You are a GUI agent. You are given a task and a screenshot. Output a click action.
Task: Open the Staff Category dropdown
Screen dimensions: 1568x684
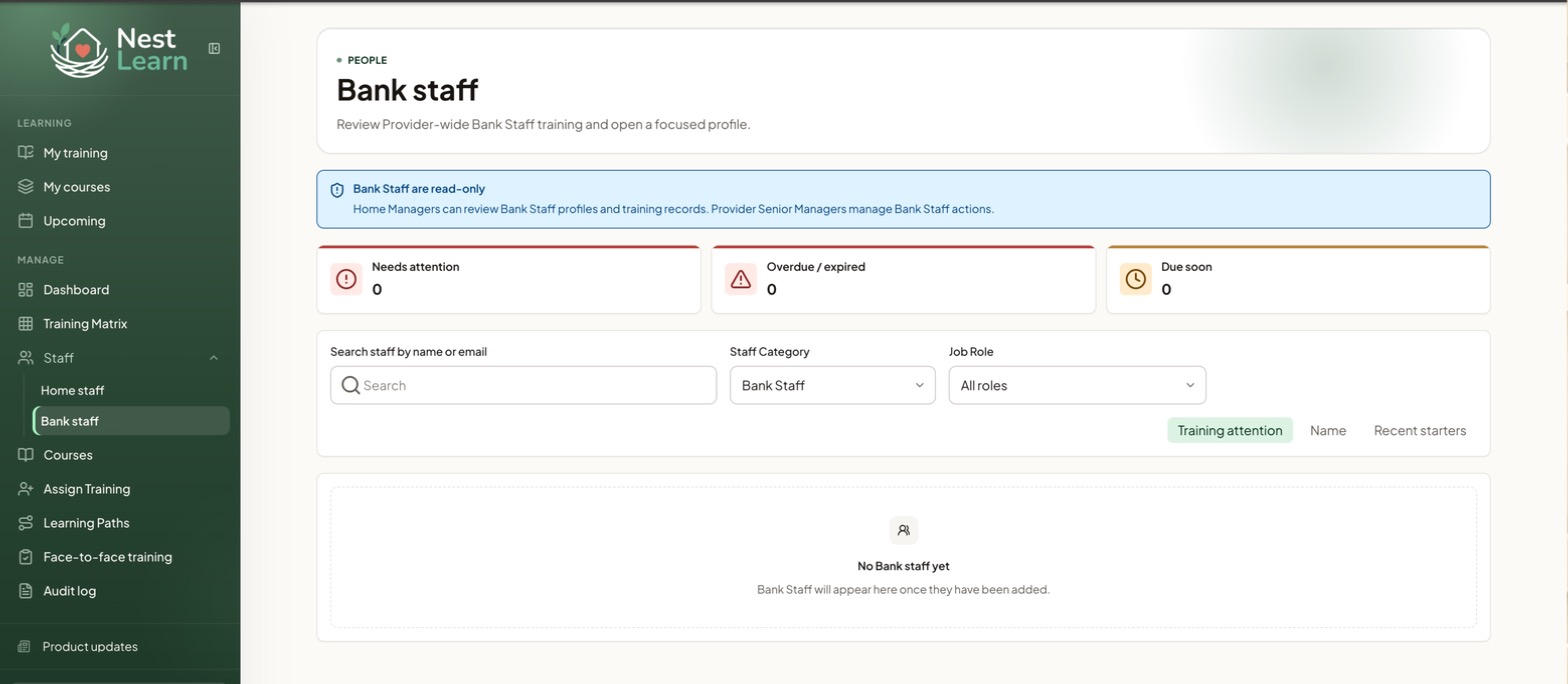tap(832, 385)
